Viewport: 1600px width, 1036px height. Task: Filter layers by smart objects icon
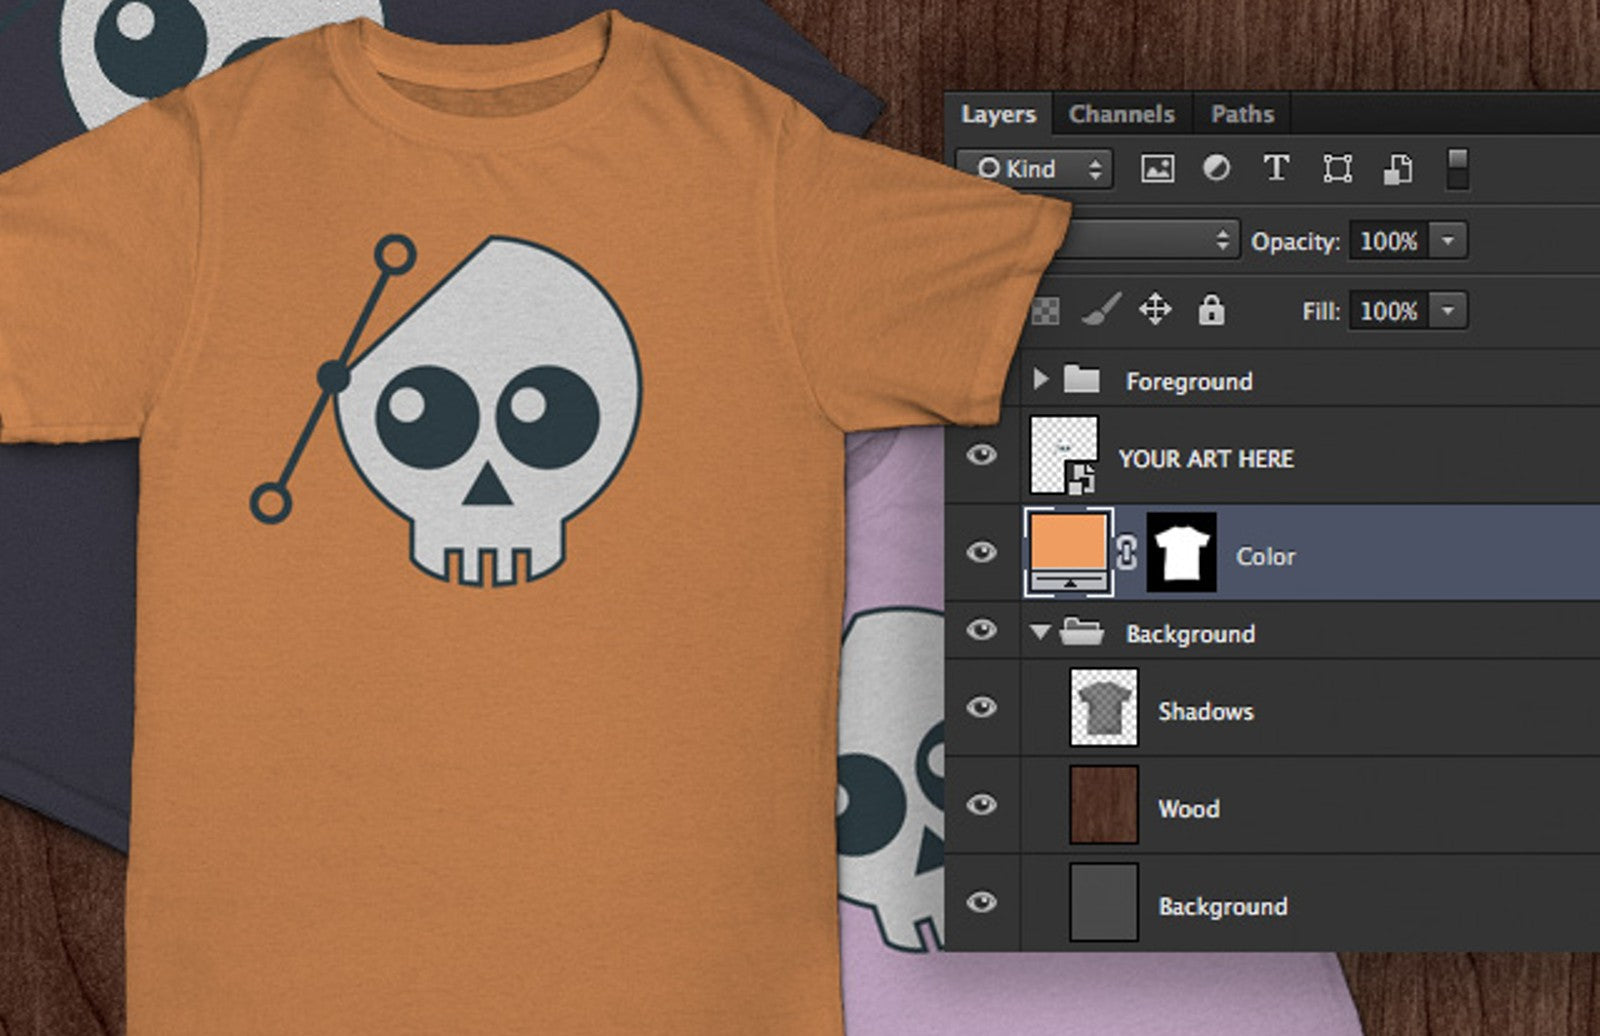coord(1399,168)
